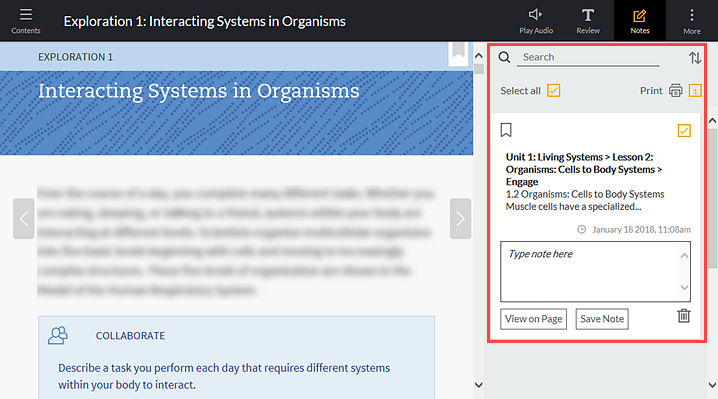Image resolution: width=718 pixels, height=399 pixels.
Task: Go to the next page arrow
Action: click(x=460, y=219)
